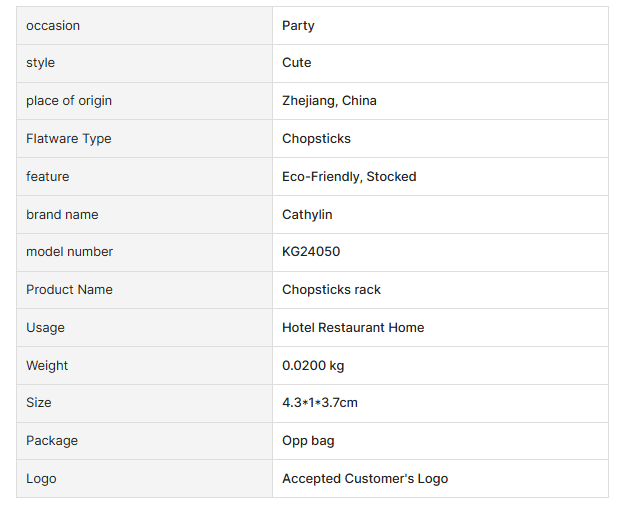The width and height of the screenshot is (629, 506).
Task: Click 'Accepted Customer's Logo' value cell
Action: pyautogui.click(x=365, y=479)
